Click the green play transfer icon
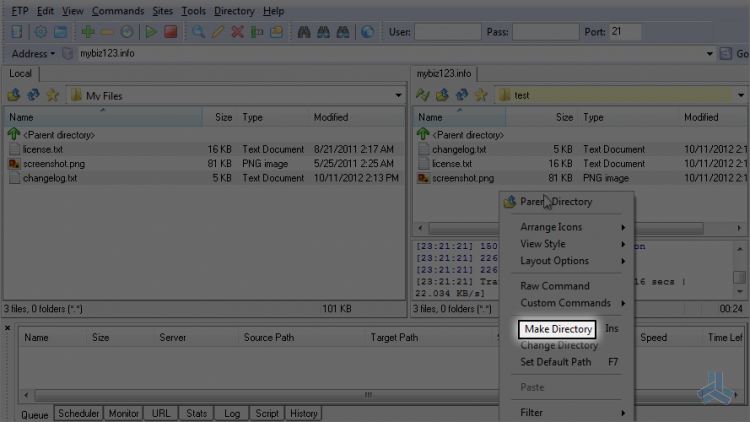 (151, 32)
